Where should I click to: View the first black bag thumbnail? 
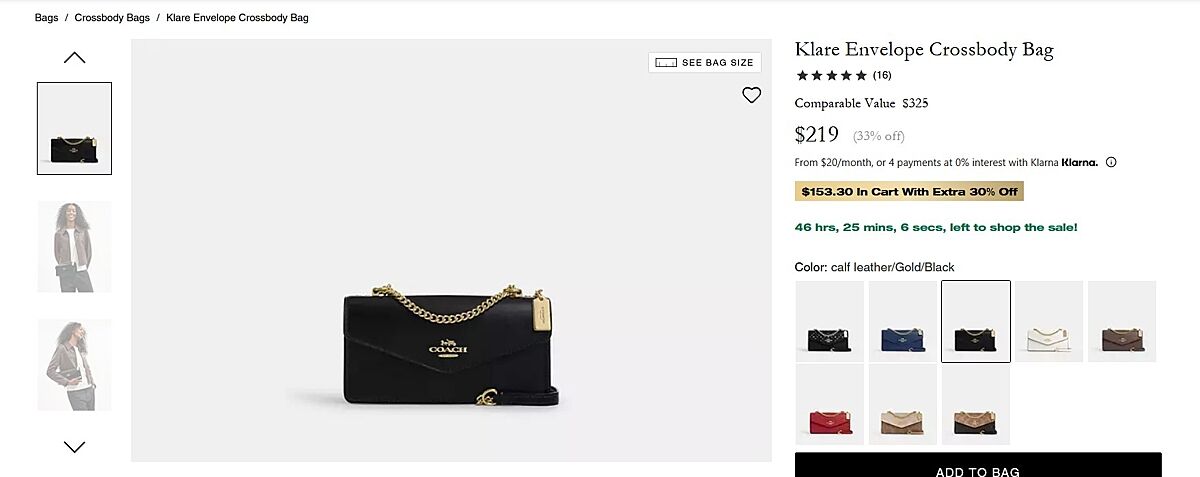(75, 129)
